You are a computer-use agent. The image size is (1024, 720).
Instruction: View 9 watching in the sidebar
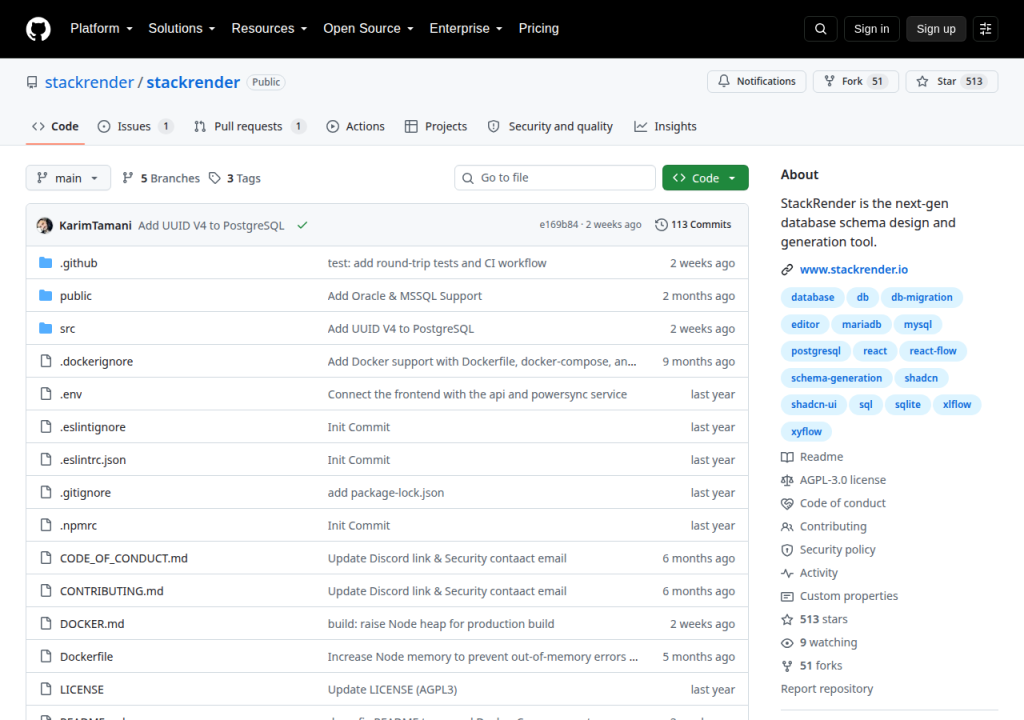(820, 643)
